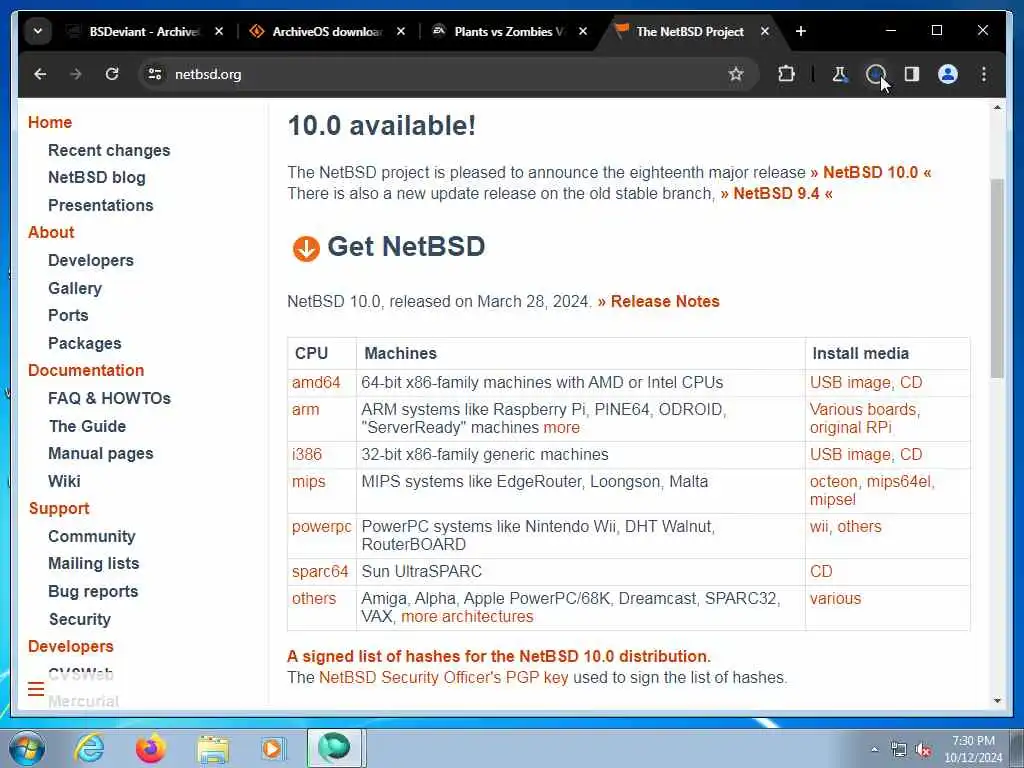Open Chrome Labs flask icon
This screenshot has width=1024, height=768.
(x=840, y=74)
